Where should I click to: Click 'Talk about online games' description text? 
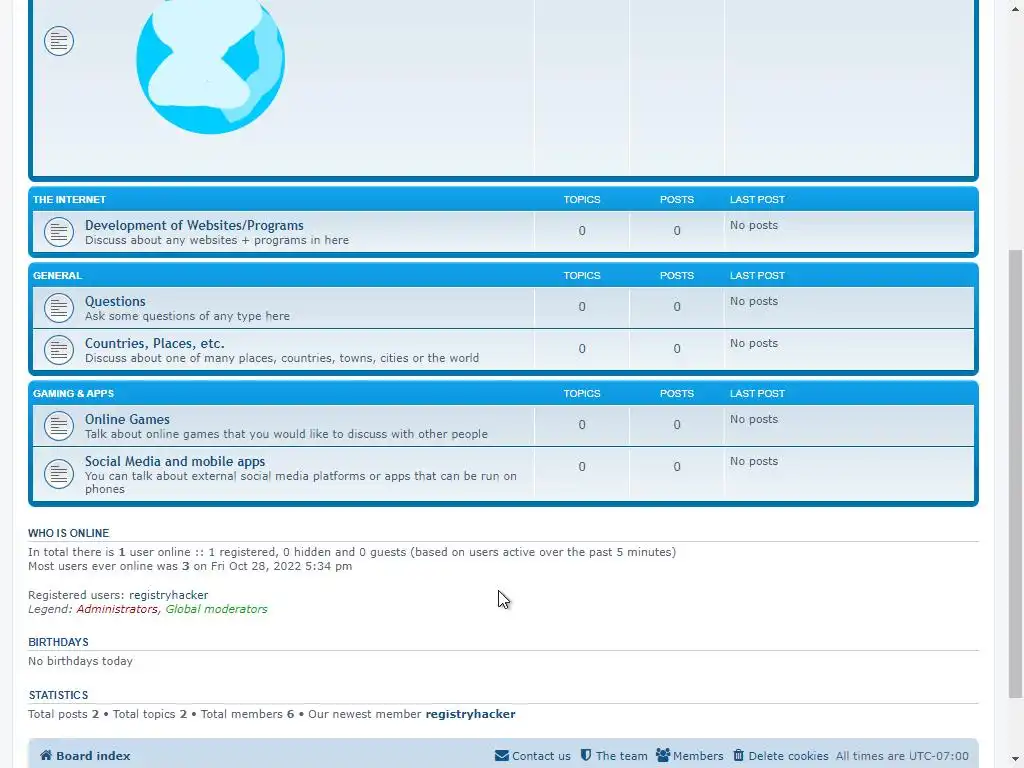[286, 434]
